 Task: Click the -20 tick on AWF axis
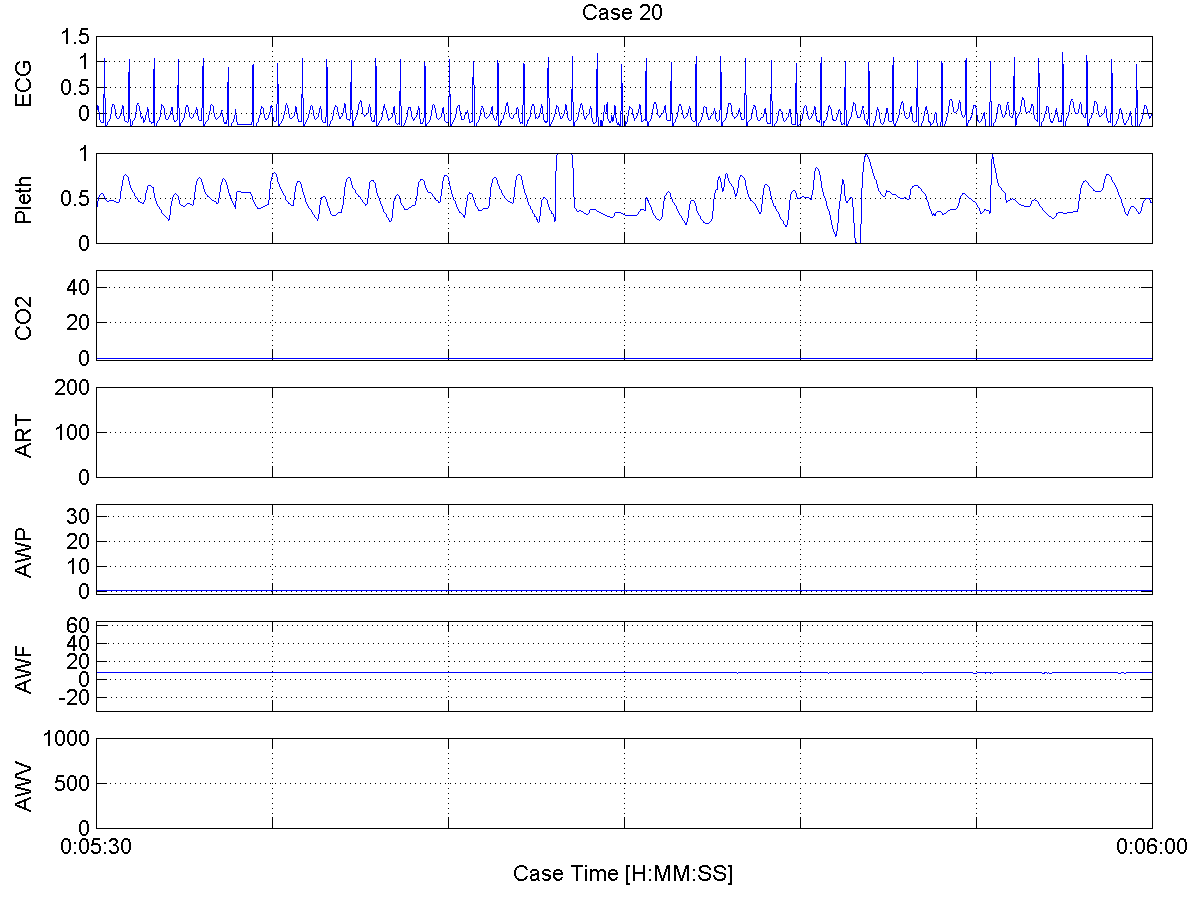pyautogui.click(x=74, y=698)
